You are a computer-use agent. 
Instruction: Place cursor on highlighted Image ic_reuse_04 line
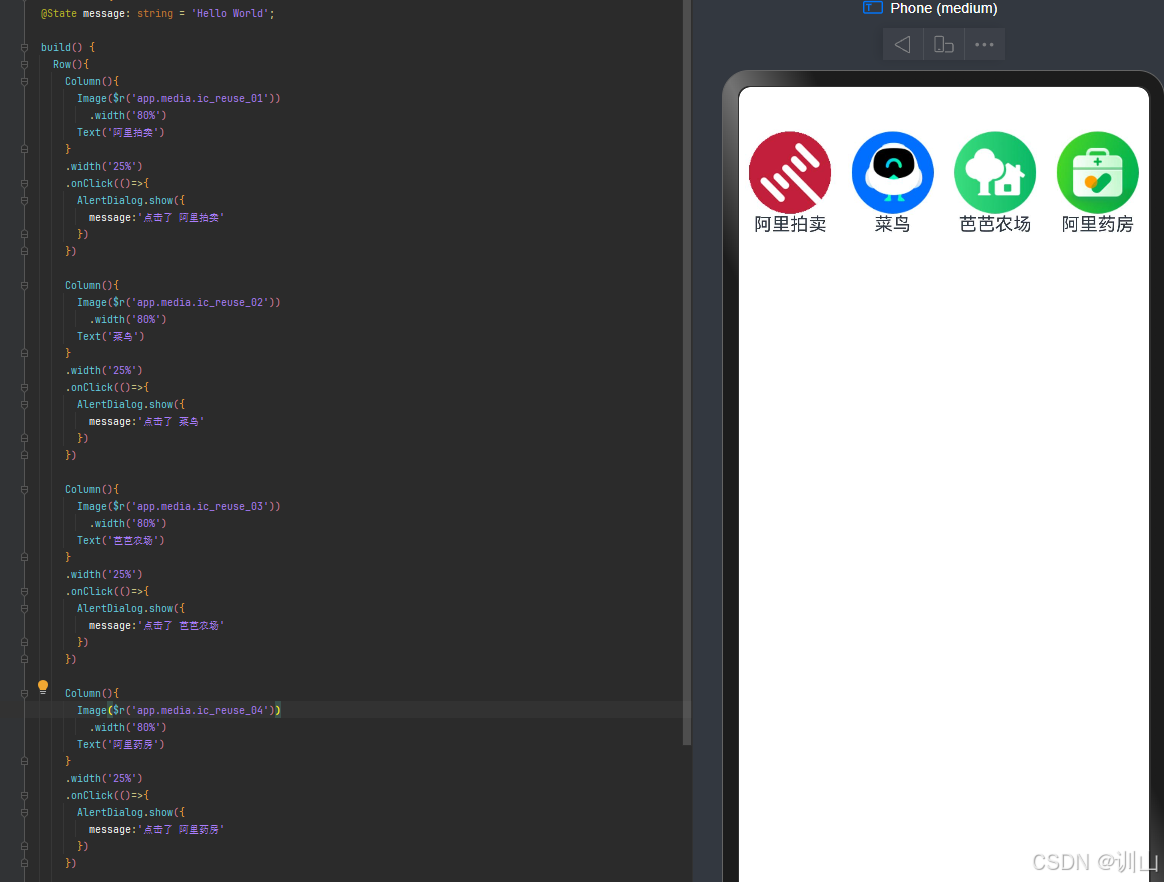(178, 710)
